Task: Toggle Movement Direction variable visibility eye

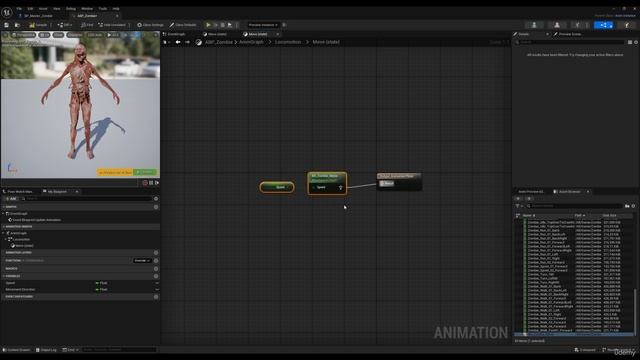Action: 157,289
